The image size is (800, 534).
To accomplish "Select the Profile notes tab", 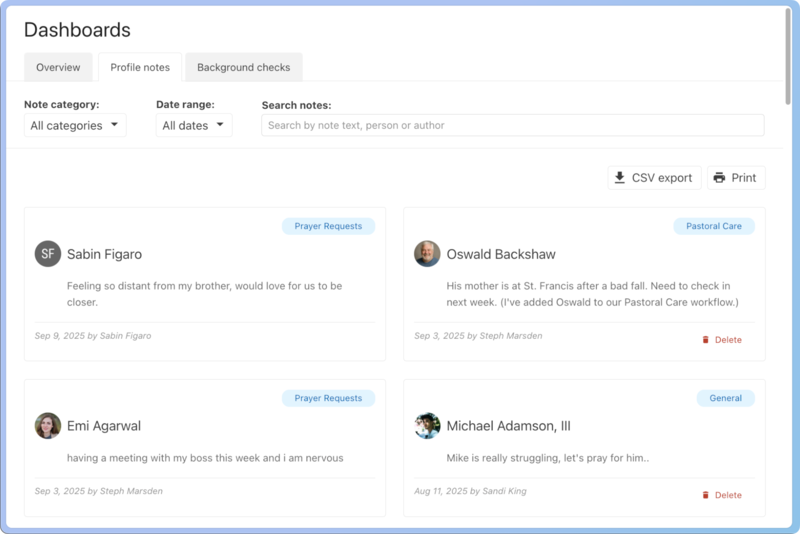I will [x=140, y=67].
